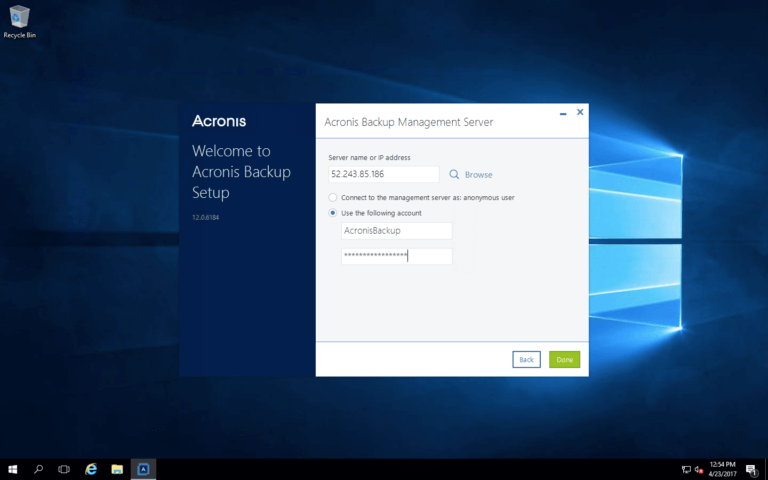Viewport: 768px width, 480px height.
Task: Click the 'Server name or IP address' label
Action: (x=369, y=158)
